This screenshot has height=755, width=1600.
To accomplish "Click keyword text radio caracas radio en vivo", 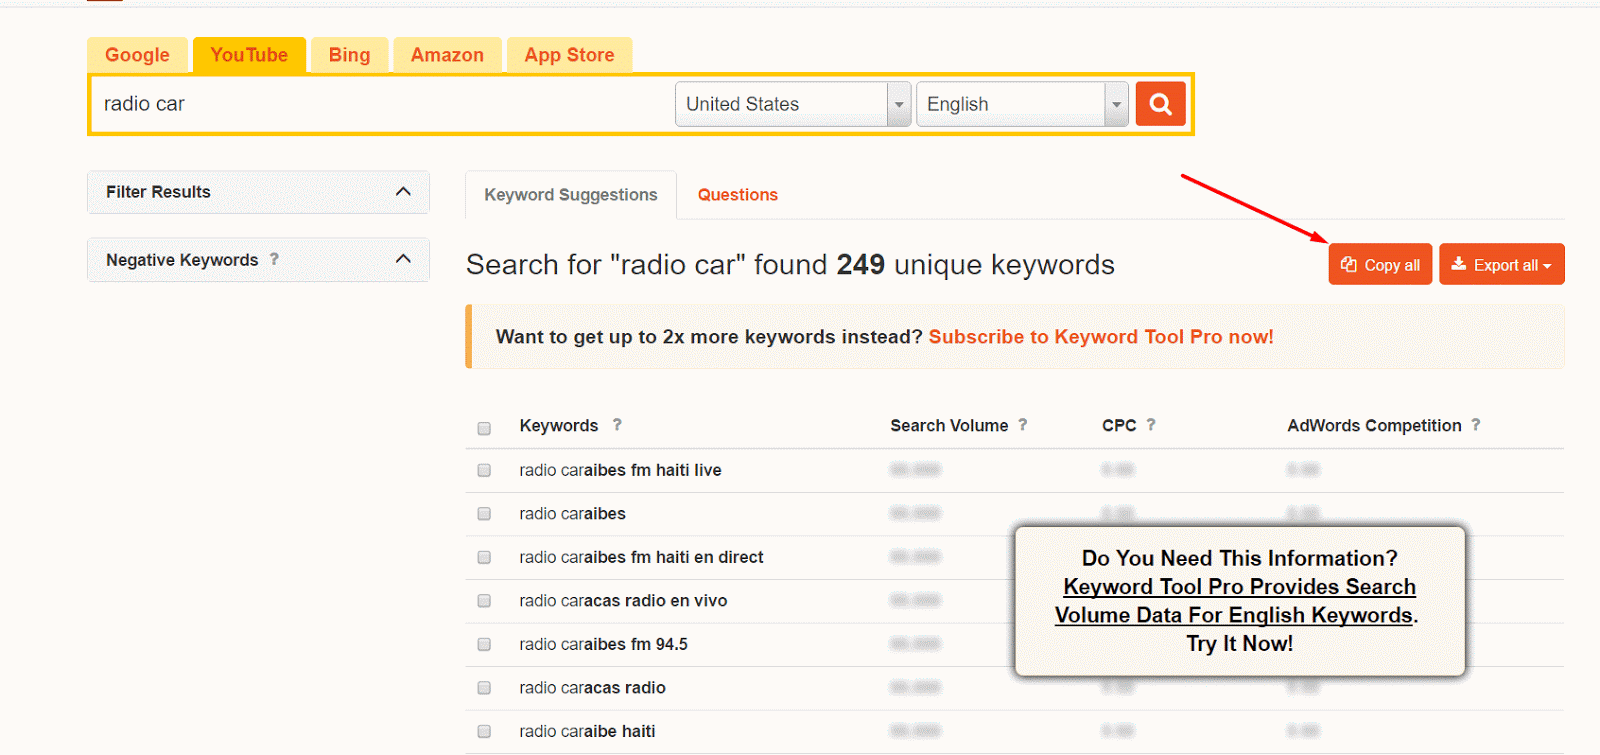I will coord(623,601).
